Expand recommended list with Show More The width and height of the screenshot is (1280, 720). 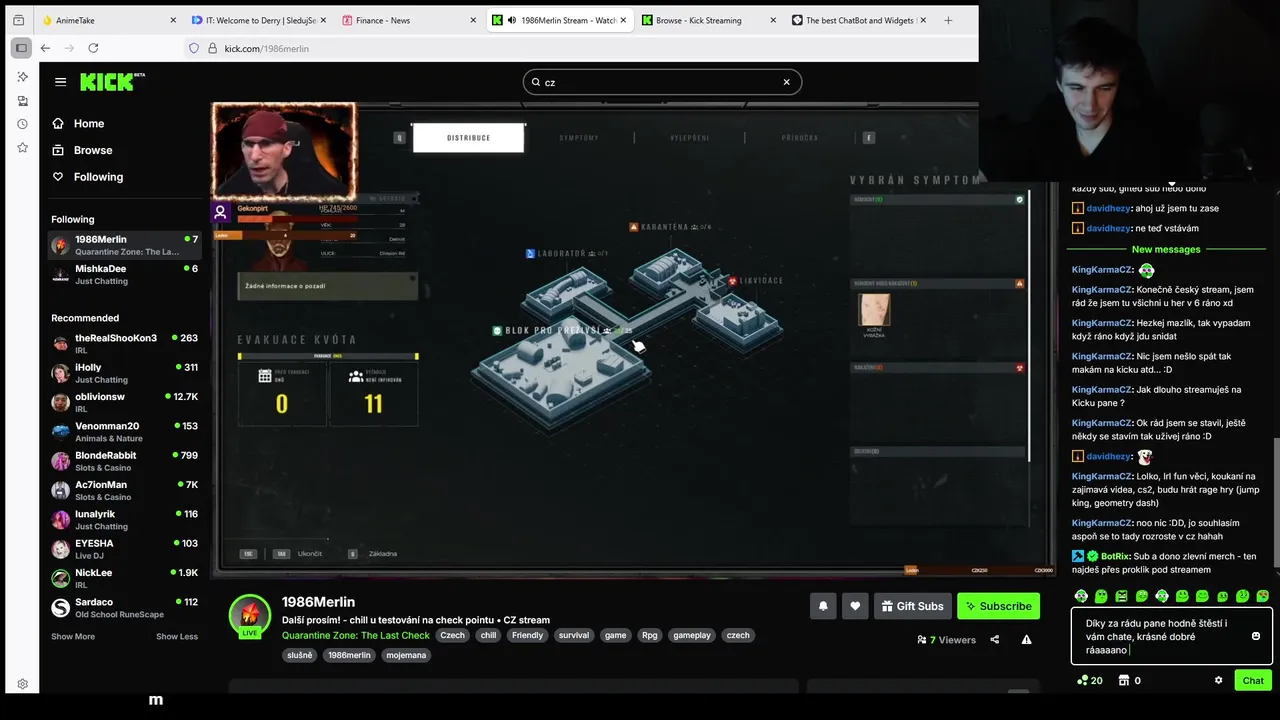[73, 636]
